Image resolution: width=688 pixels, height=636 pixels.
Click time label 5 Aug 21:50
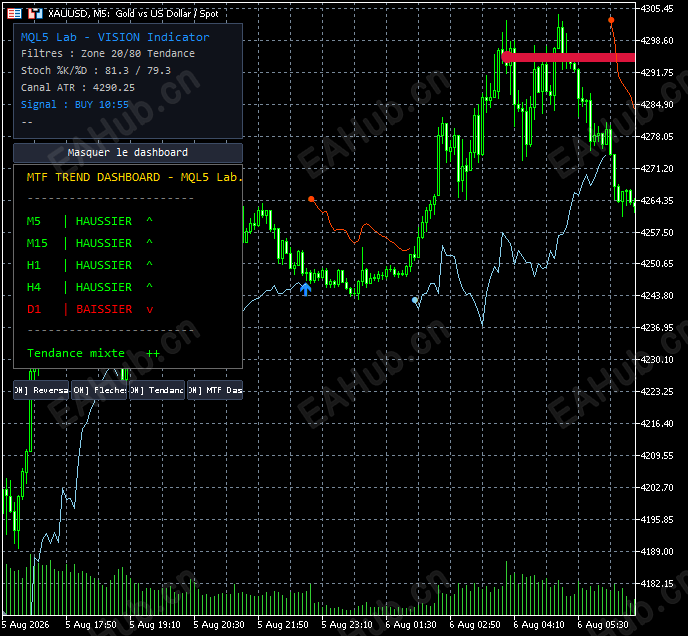pos(283,624)
